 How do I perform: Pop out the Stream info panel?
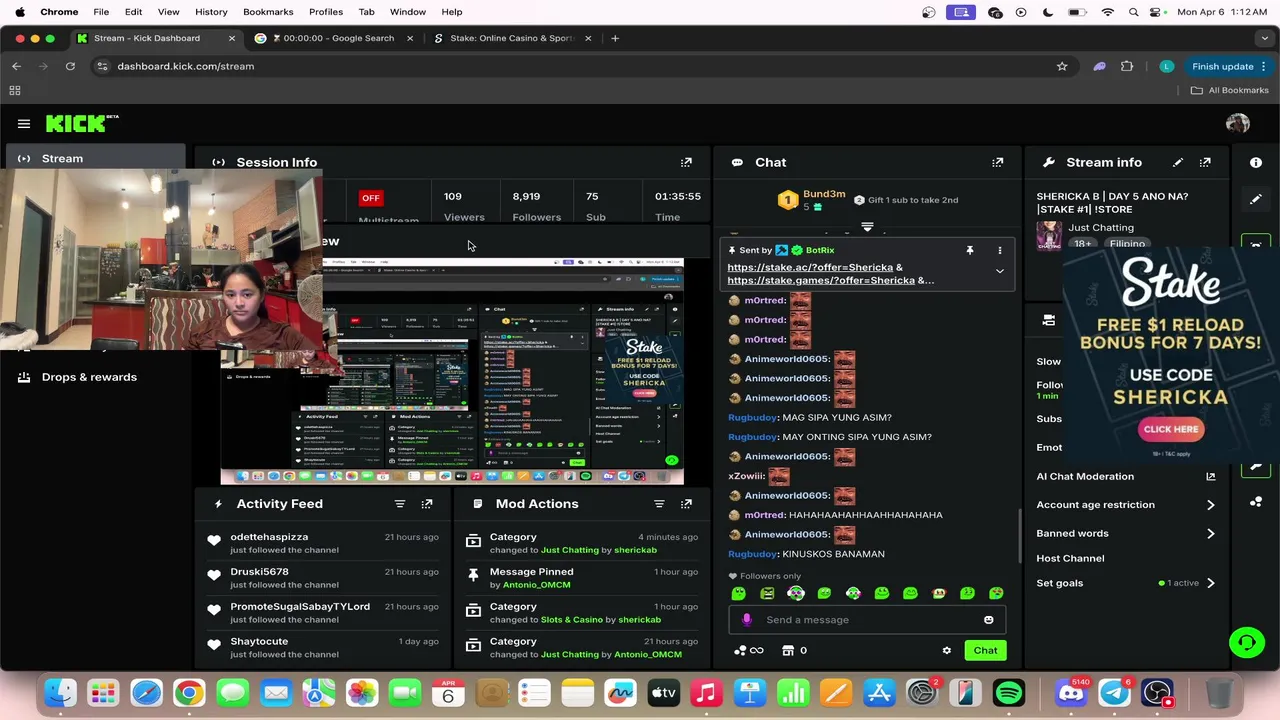1205,162
